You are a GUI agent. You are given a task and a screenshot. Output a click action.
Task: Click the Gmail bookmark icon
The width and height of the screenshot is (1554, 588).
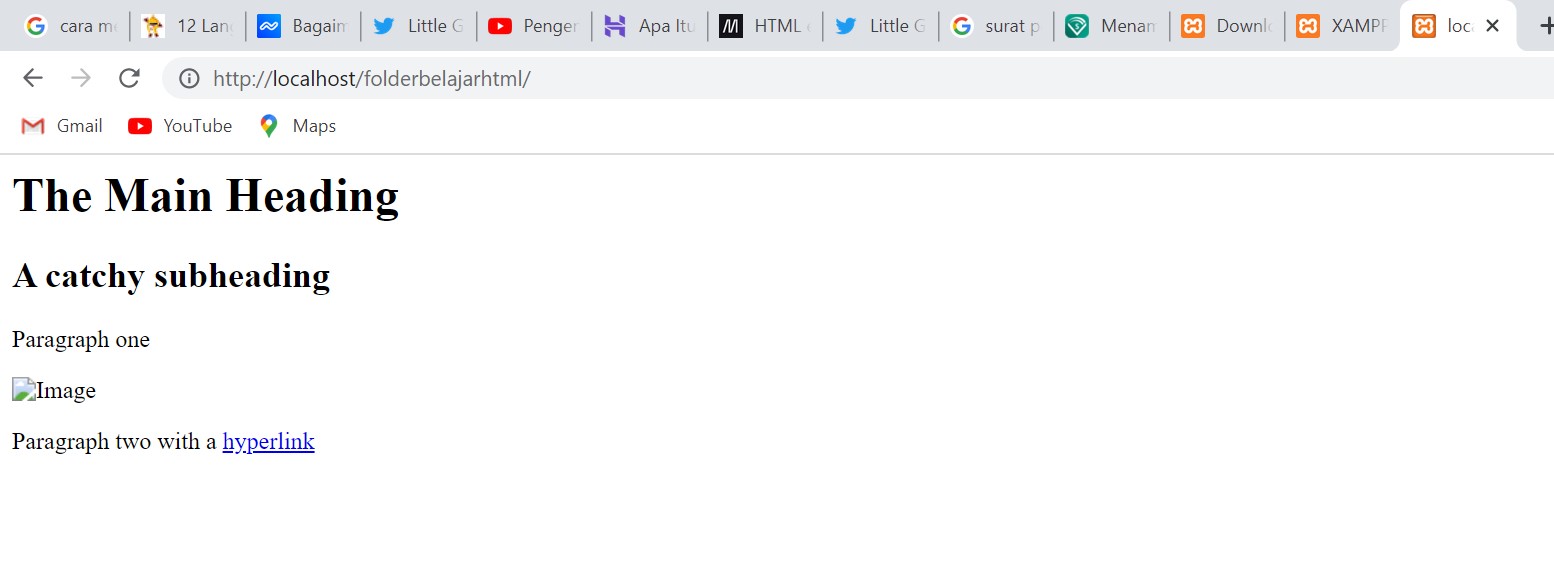(31, 125)
